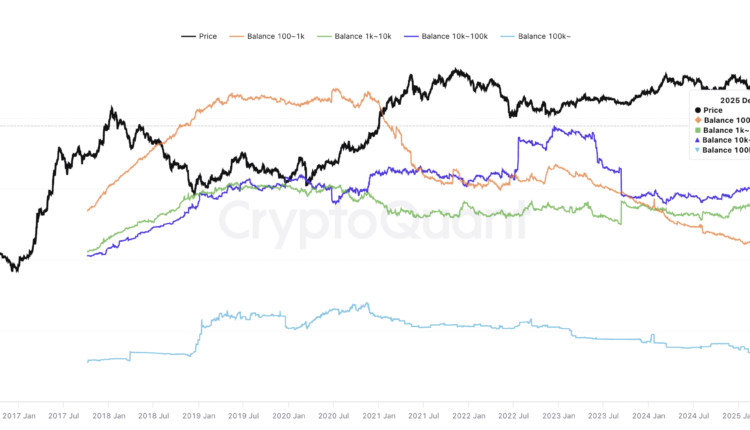Click the Balance 10k~100k legend label
Screen dimensions: 750x430
tap(454, 36)
